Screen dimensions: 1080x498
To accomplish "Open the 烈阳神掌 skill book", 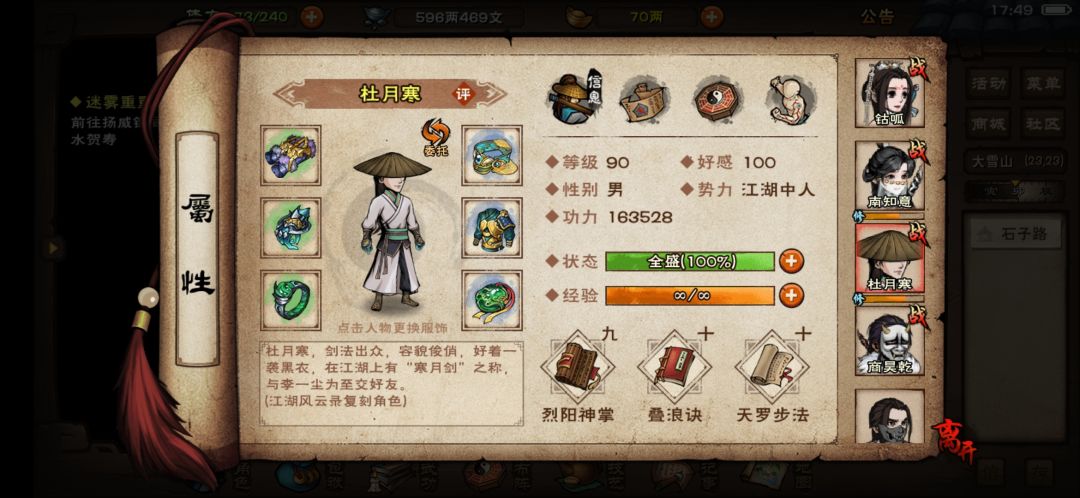I will (x=577, y=368).
